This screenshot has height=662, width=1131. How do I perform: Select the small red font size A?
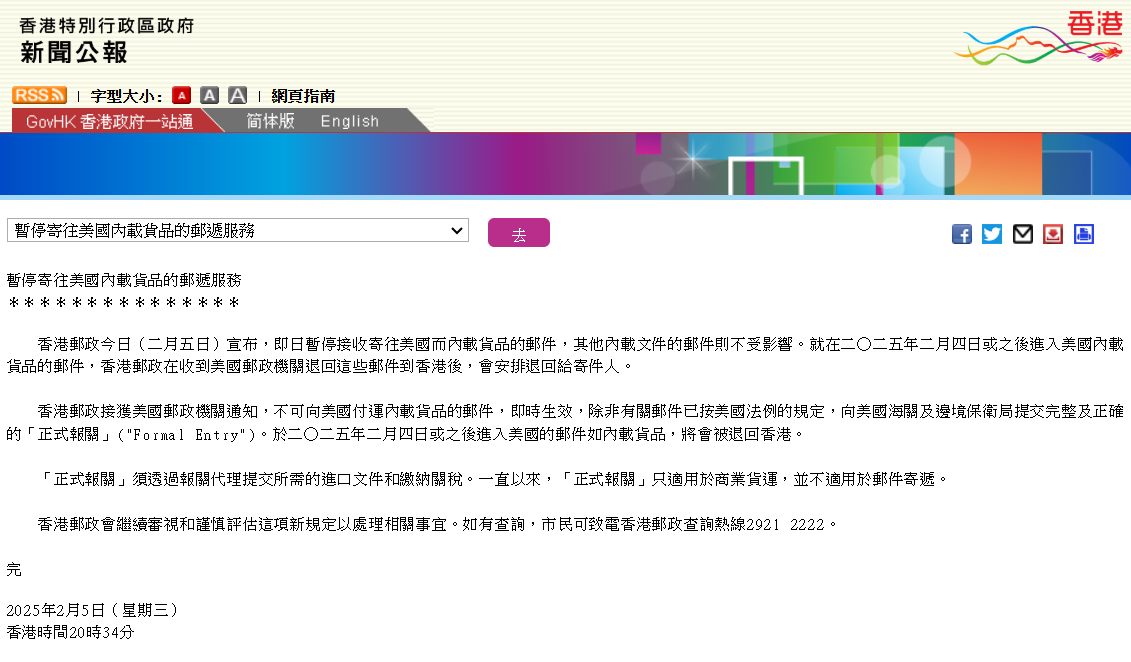(181, 95)
